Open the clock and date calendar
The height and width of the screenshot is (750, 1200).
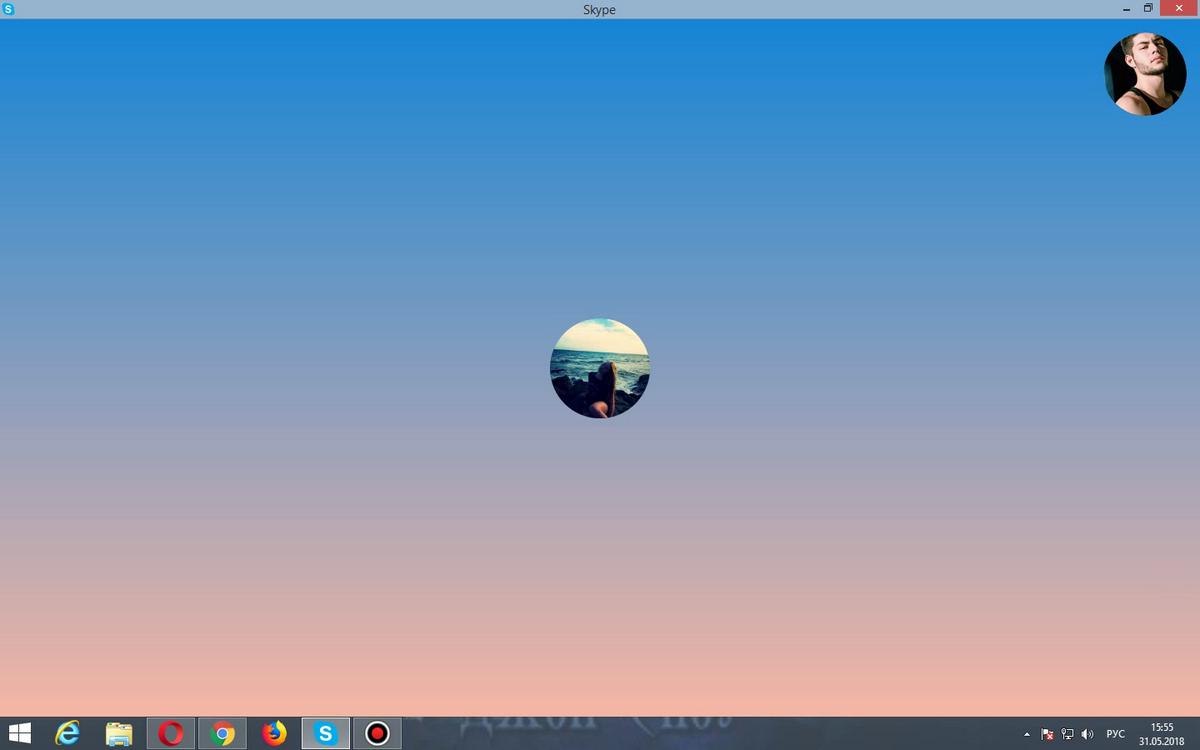click(x=1161, y=734)
